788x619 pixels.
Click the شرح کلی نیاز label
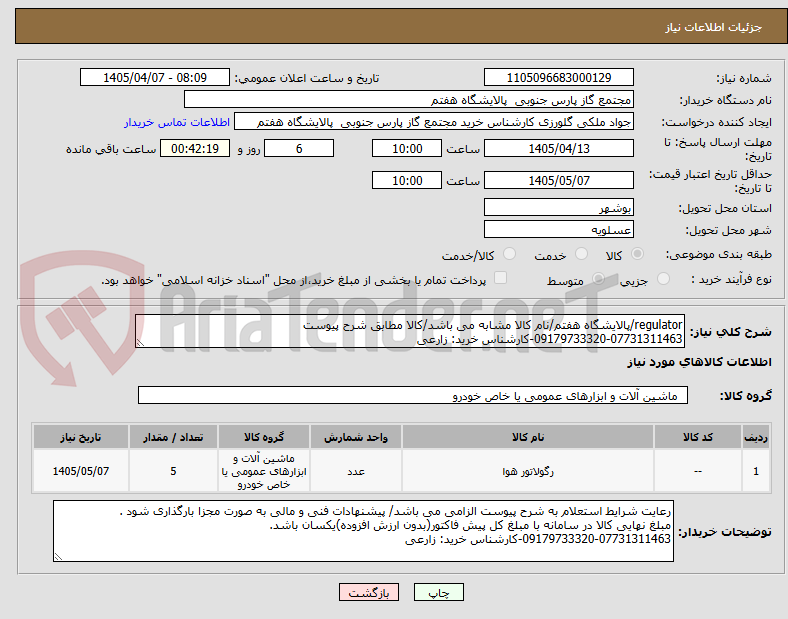(730, 332)
